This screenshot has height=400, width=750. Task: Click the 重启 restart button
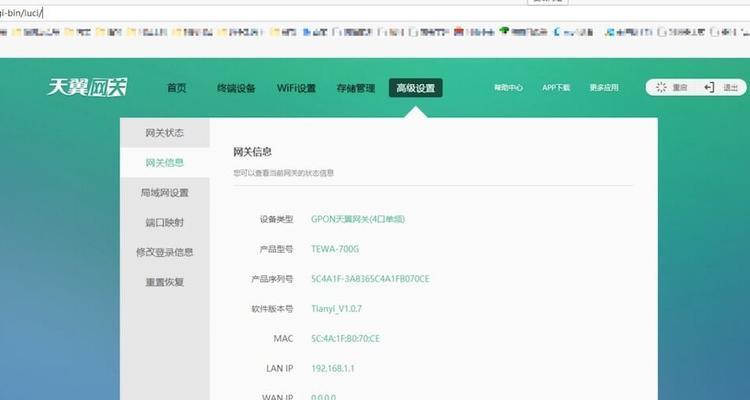(672, 88)
